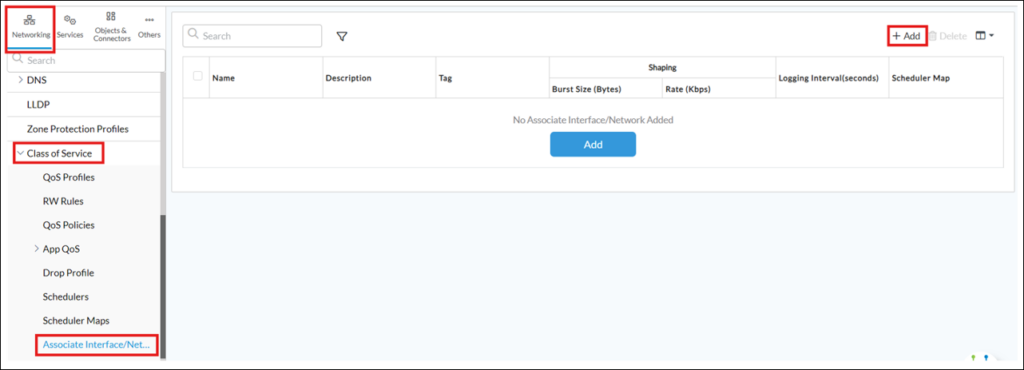Open Objects & Connectors icon
Screen dimensions: 1024x370
(x=112, y=16)
